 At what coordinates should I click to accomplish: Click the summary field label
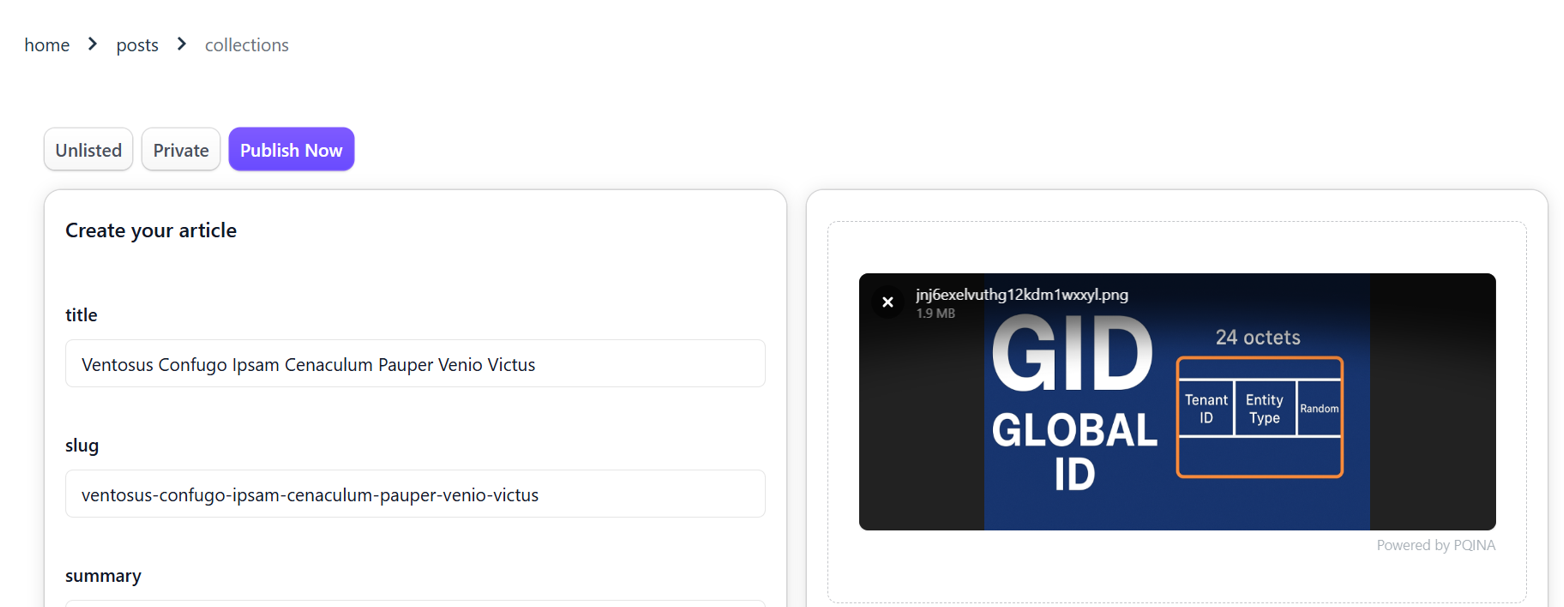click(103, 576)
